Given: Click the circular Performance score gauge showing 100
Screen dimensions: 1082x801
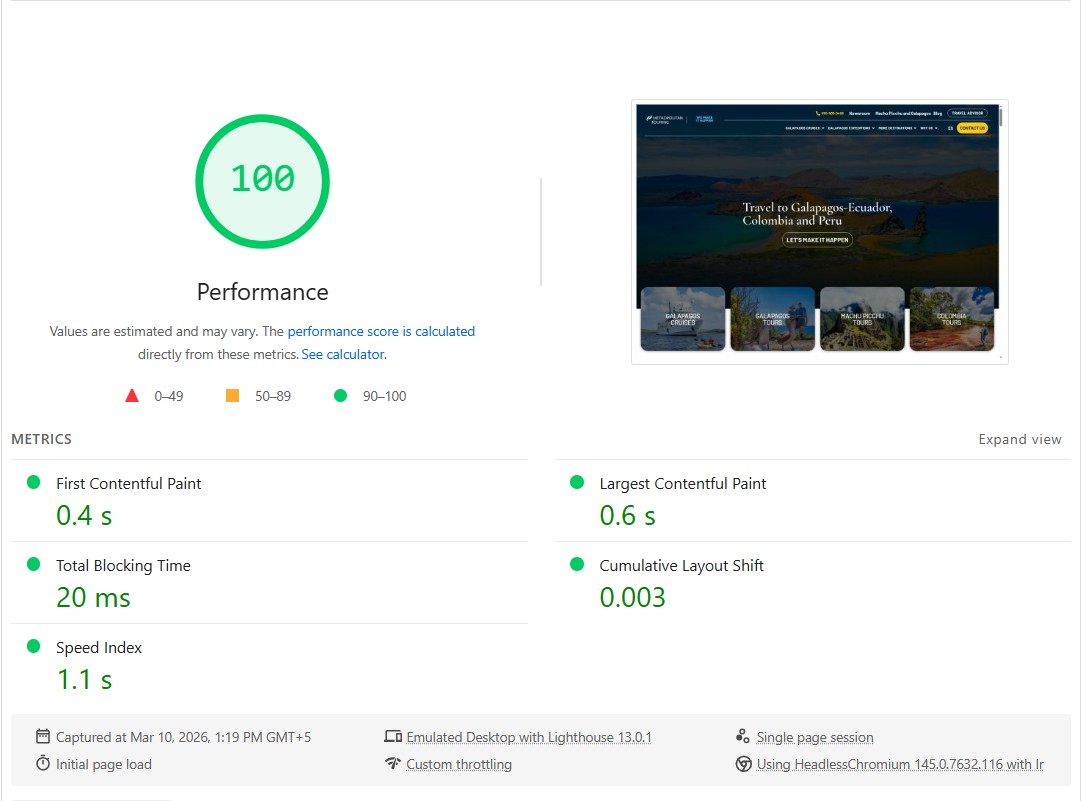Looking at the screenshot, I should click(262, 181).
